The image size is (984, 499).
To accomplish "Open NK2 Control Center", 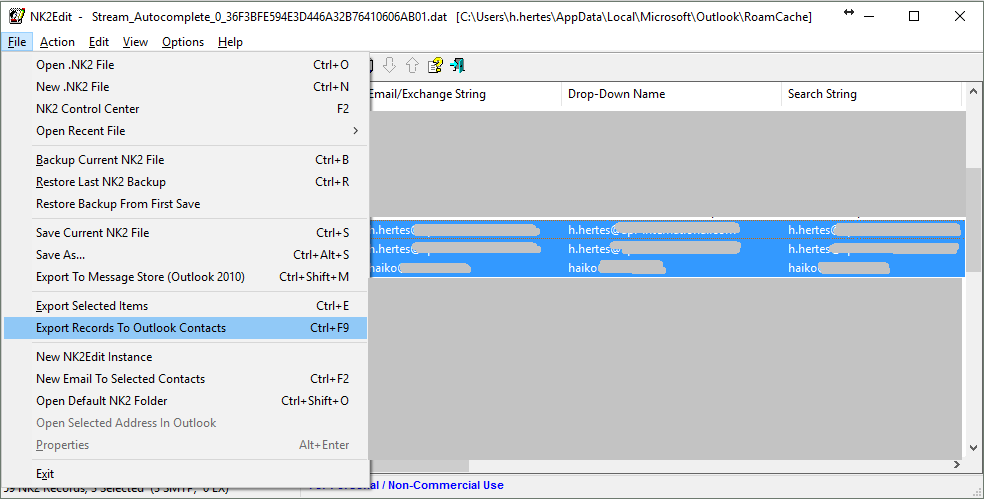I will click(185, 109).
